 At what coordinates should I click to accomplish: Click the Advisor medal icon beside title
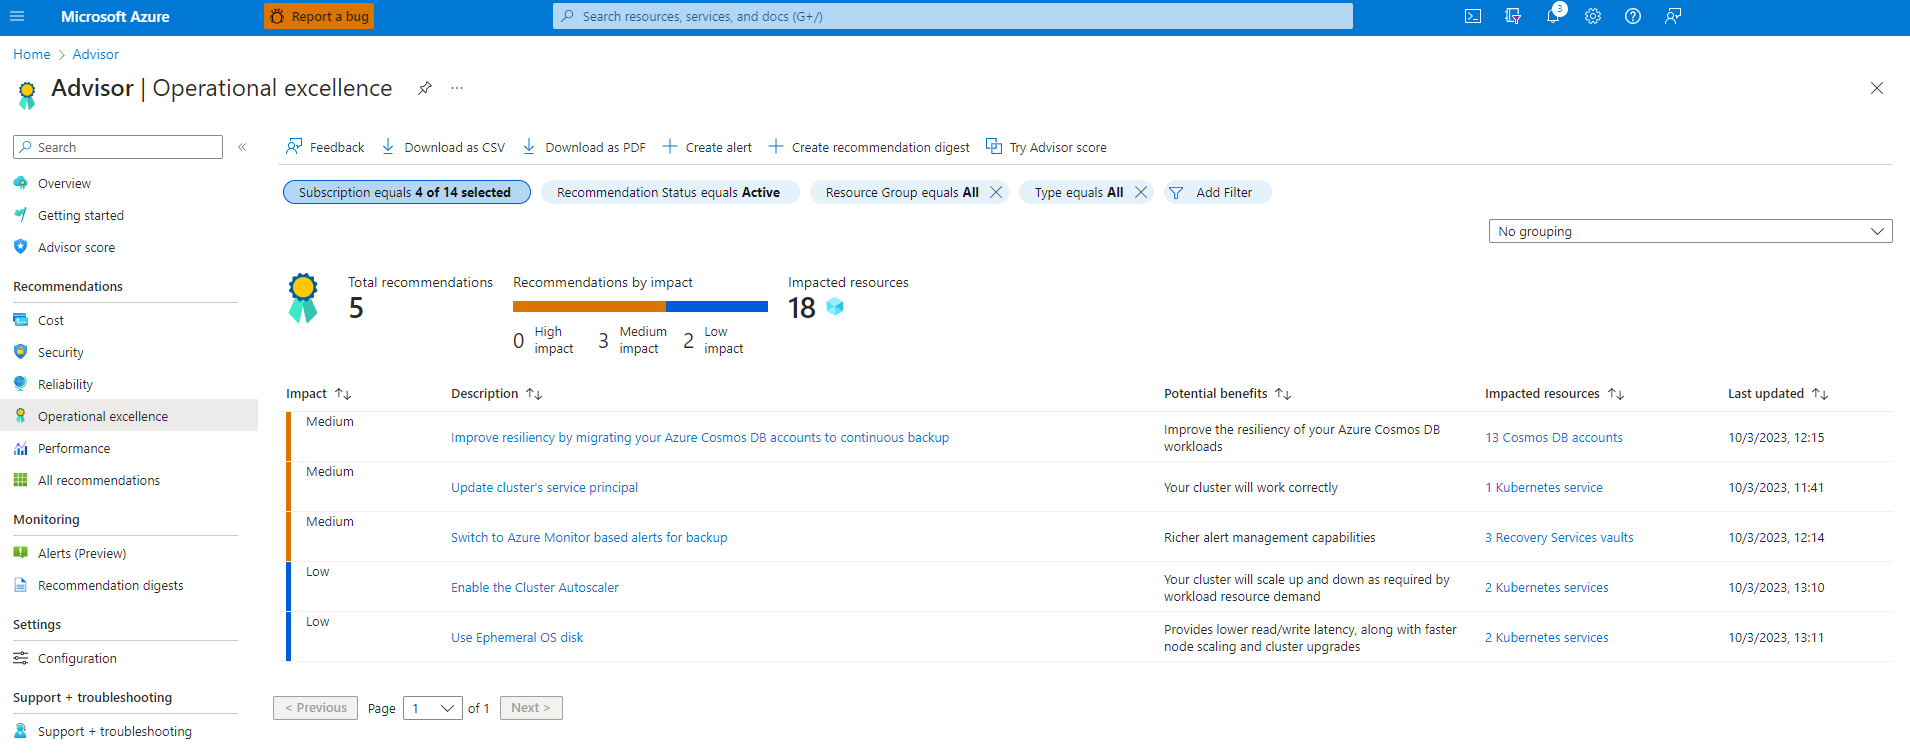(x=27, y=94)
